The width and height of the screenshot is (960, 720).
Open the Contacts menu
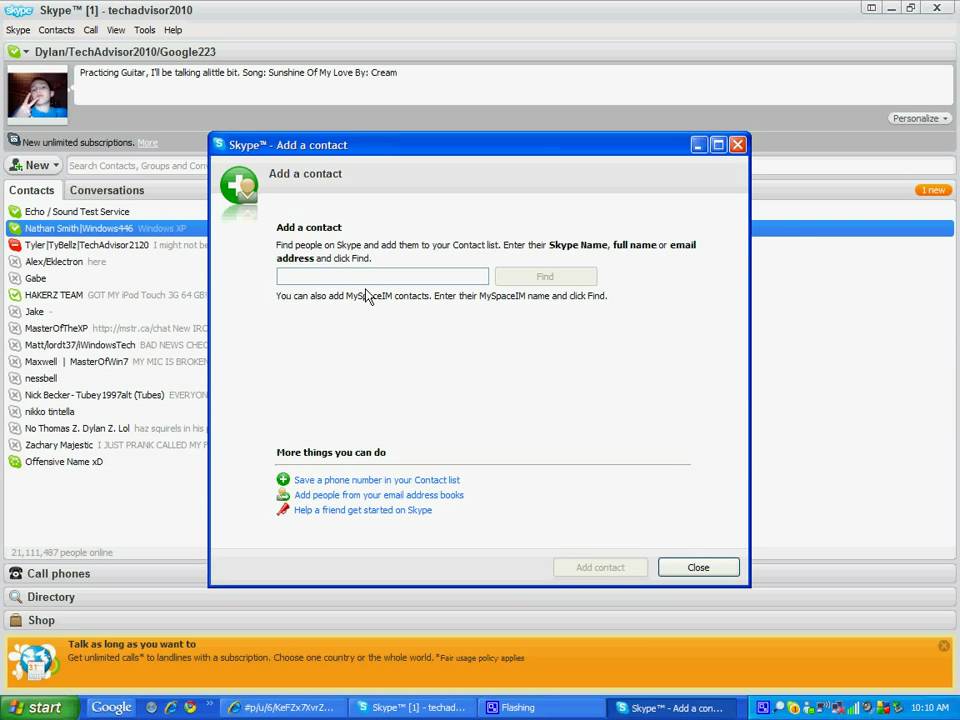(x=56, y=30)
